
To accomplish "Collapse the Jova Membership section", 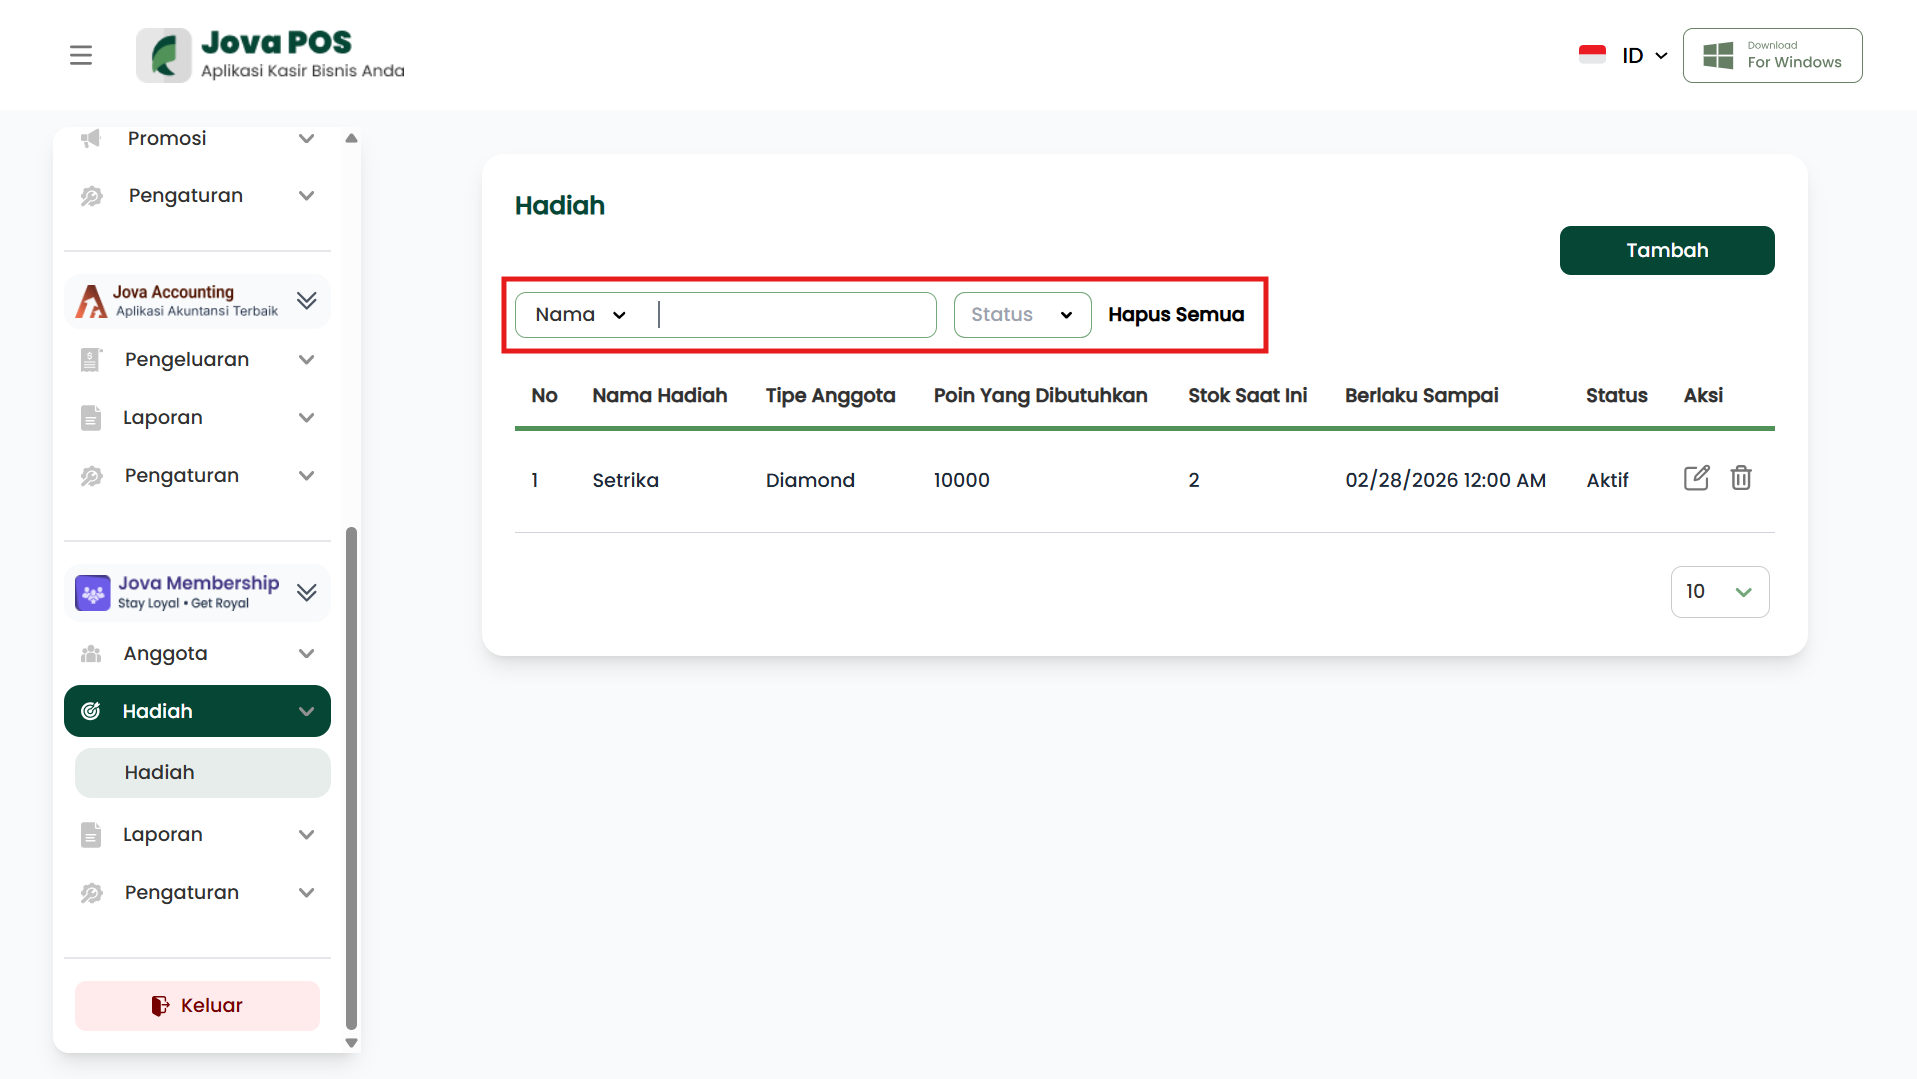I will (306, 593).
